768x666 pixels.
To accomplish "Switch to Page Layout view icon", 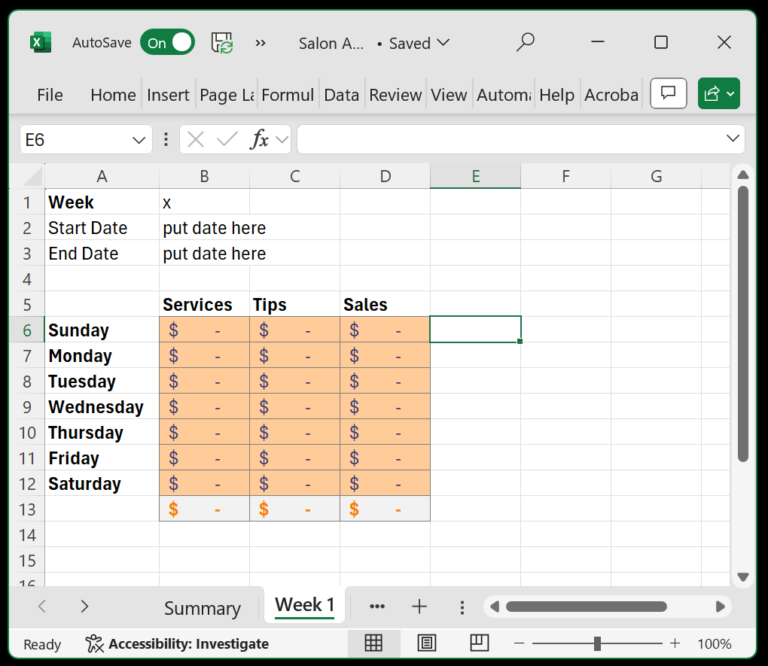I will pos(426,643).
